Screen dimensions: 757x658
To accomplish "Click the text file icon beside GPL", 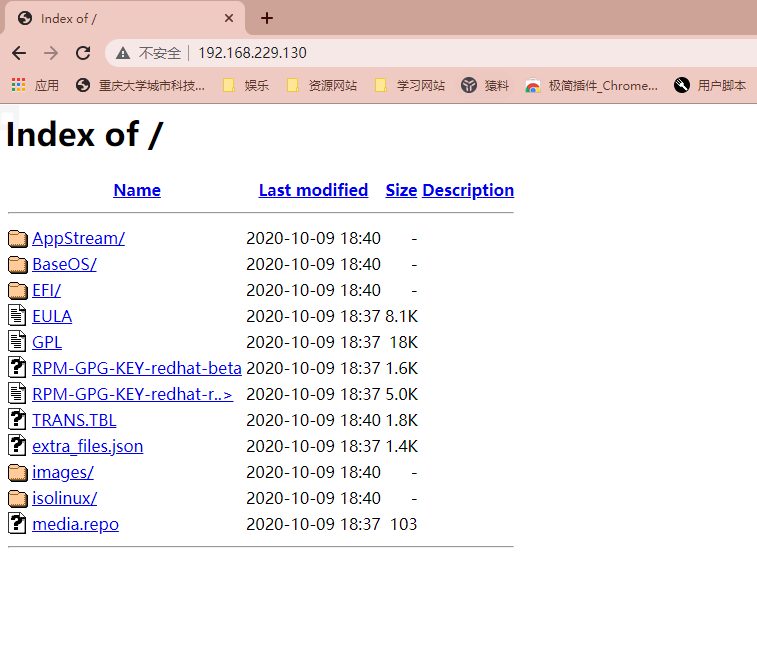I will pyautogui.click(x=17, y=341).
